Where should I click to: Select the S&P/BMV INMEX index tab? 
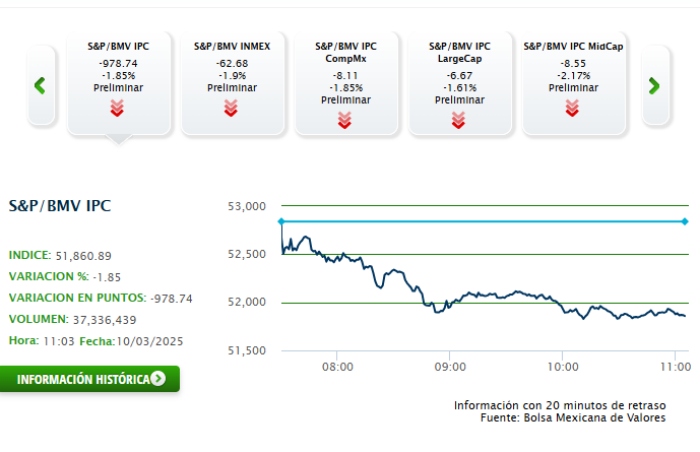(x=232, y=70)
